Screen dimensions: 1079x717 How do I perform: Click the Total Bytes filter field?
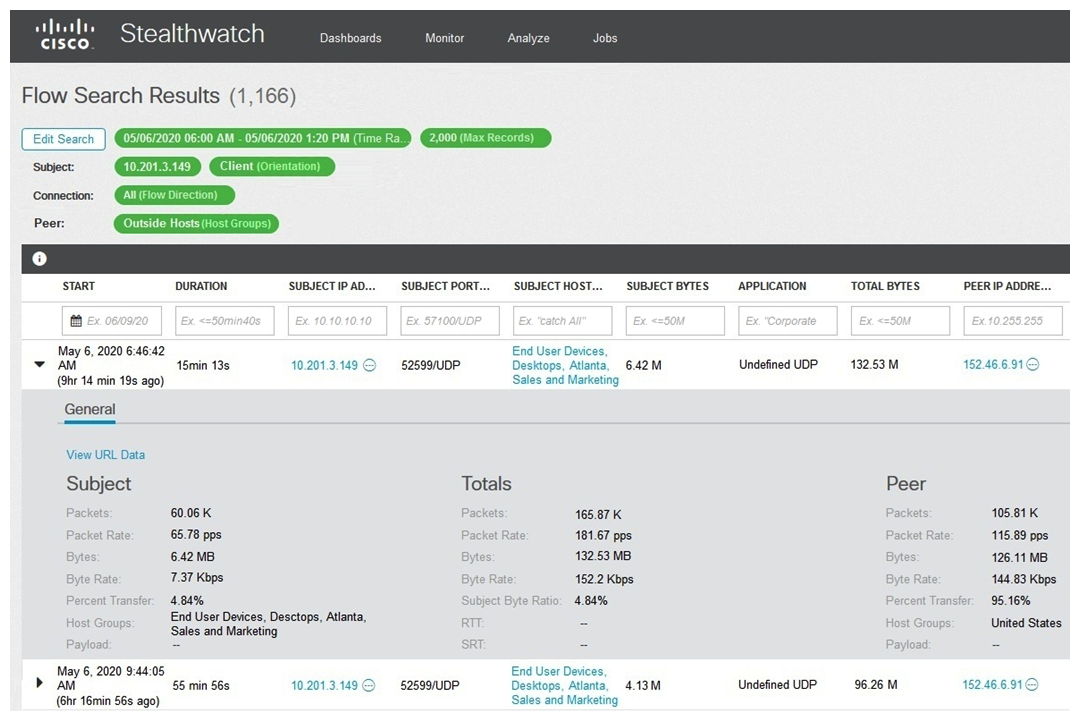pos(900,321)
